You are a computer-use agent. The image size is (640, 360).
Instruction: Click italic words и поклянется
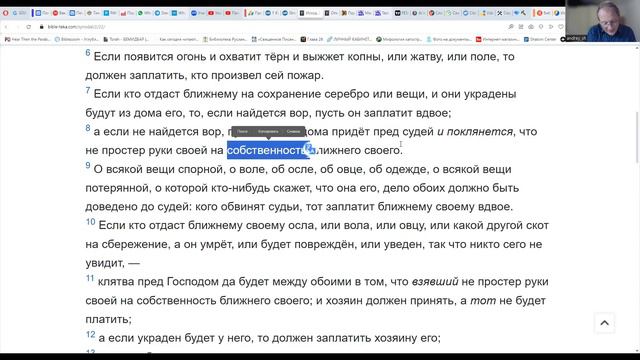tap(475, 132)
